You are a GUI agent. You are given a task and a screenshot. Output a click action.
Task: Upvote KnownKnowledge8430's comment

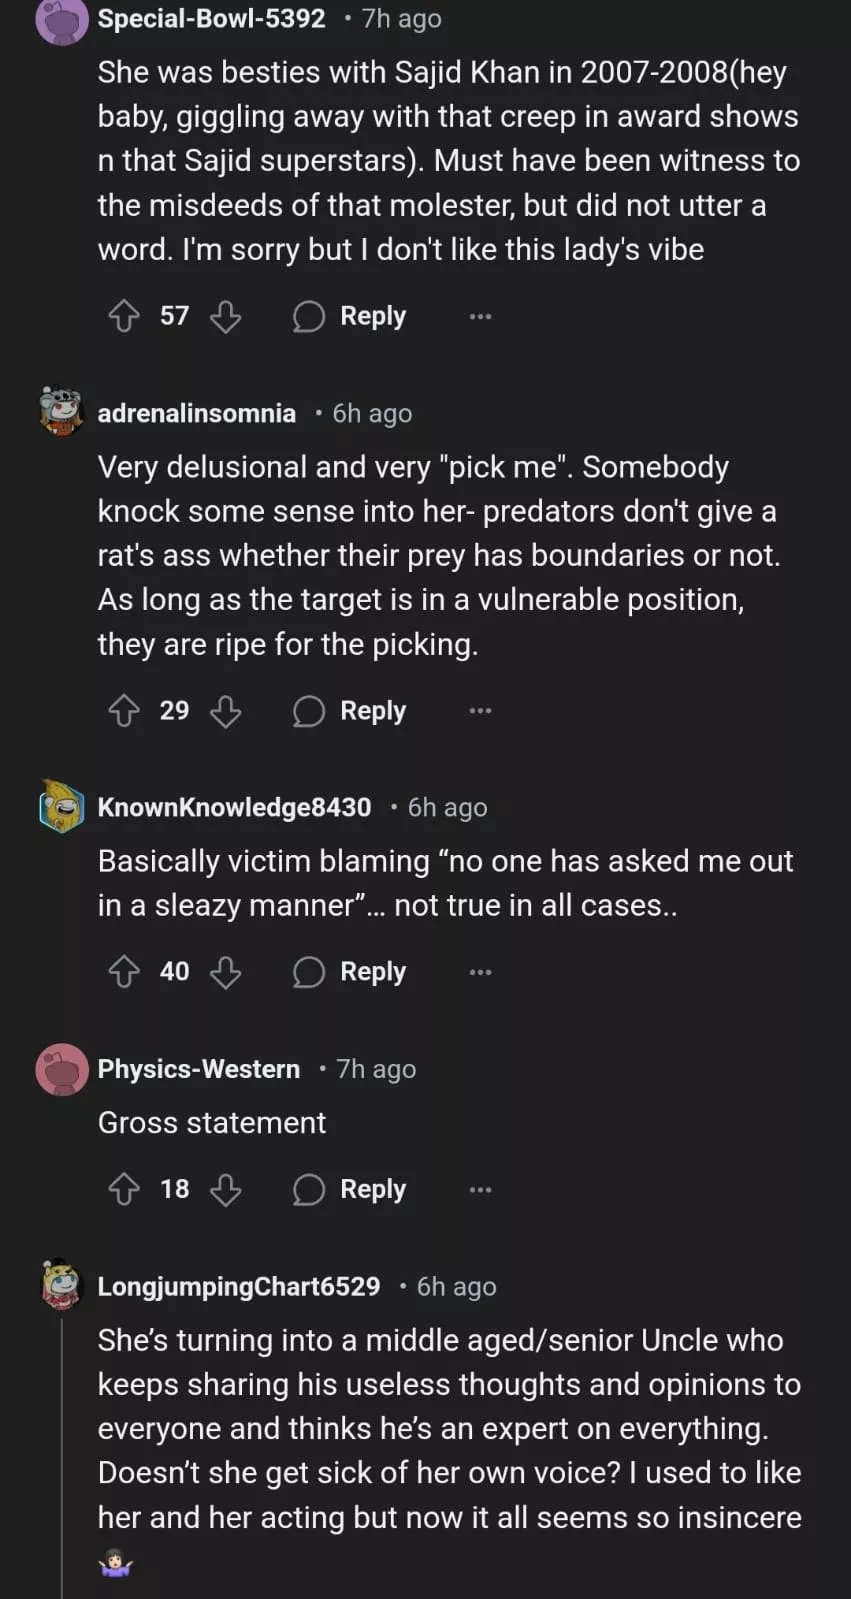pos(124,972)
